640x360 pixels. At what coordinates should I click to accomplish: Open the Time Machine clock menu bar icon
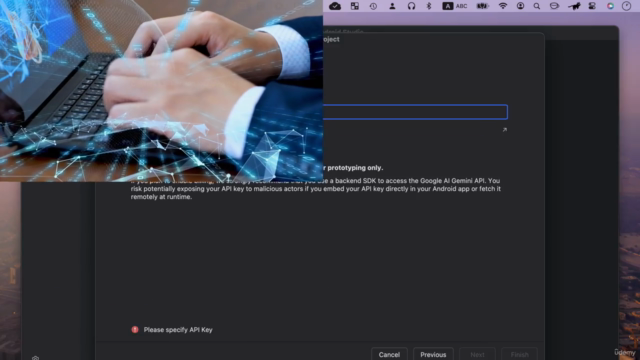(x=373, y=6)
